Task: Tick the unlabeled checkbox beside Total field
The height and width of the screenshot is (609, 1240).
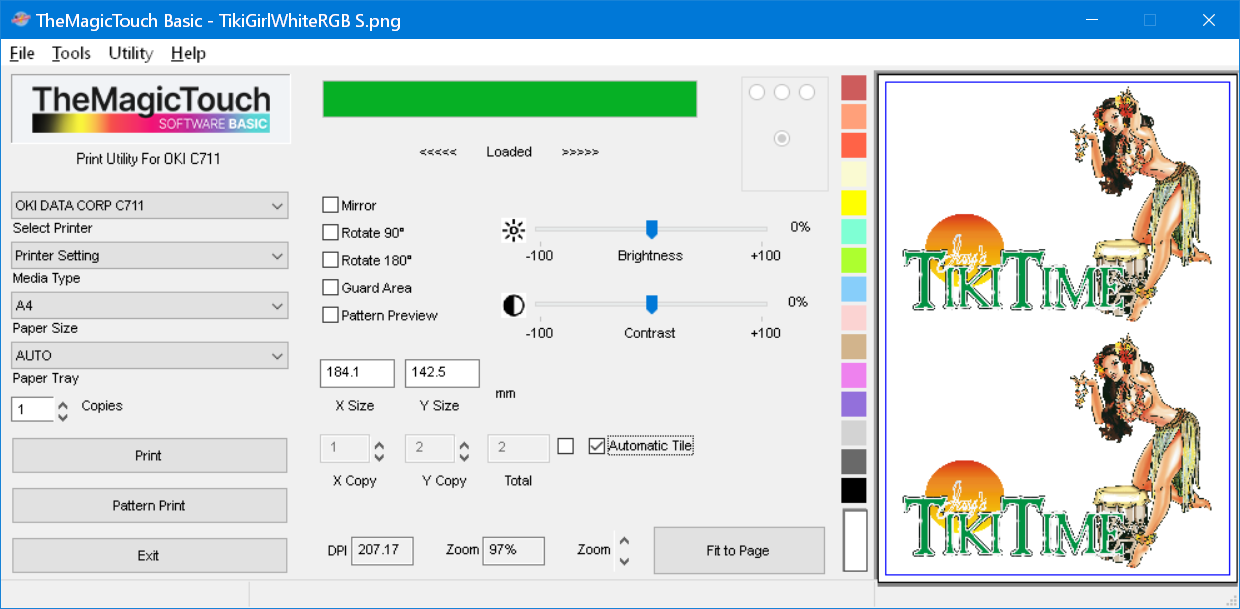Action: pos(565,446)
